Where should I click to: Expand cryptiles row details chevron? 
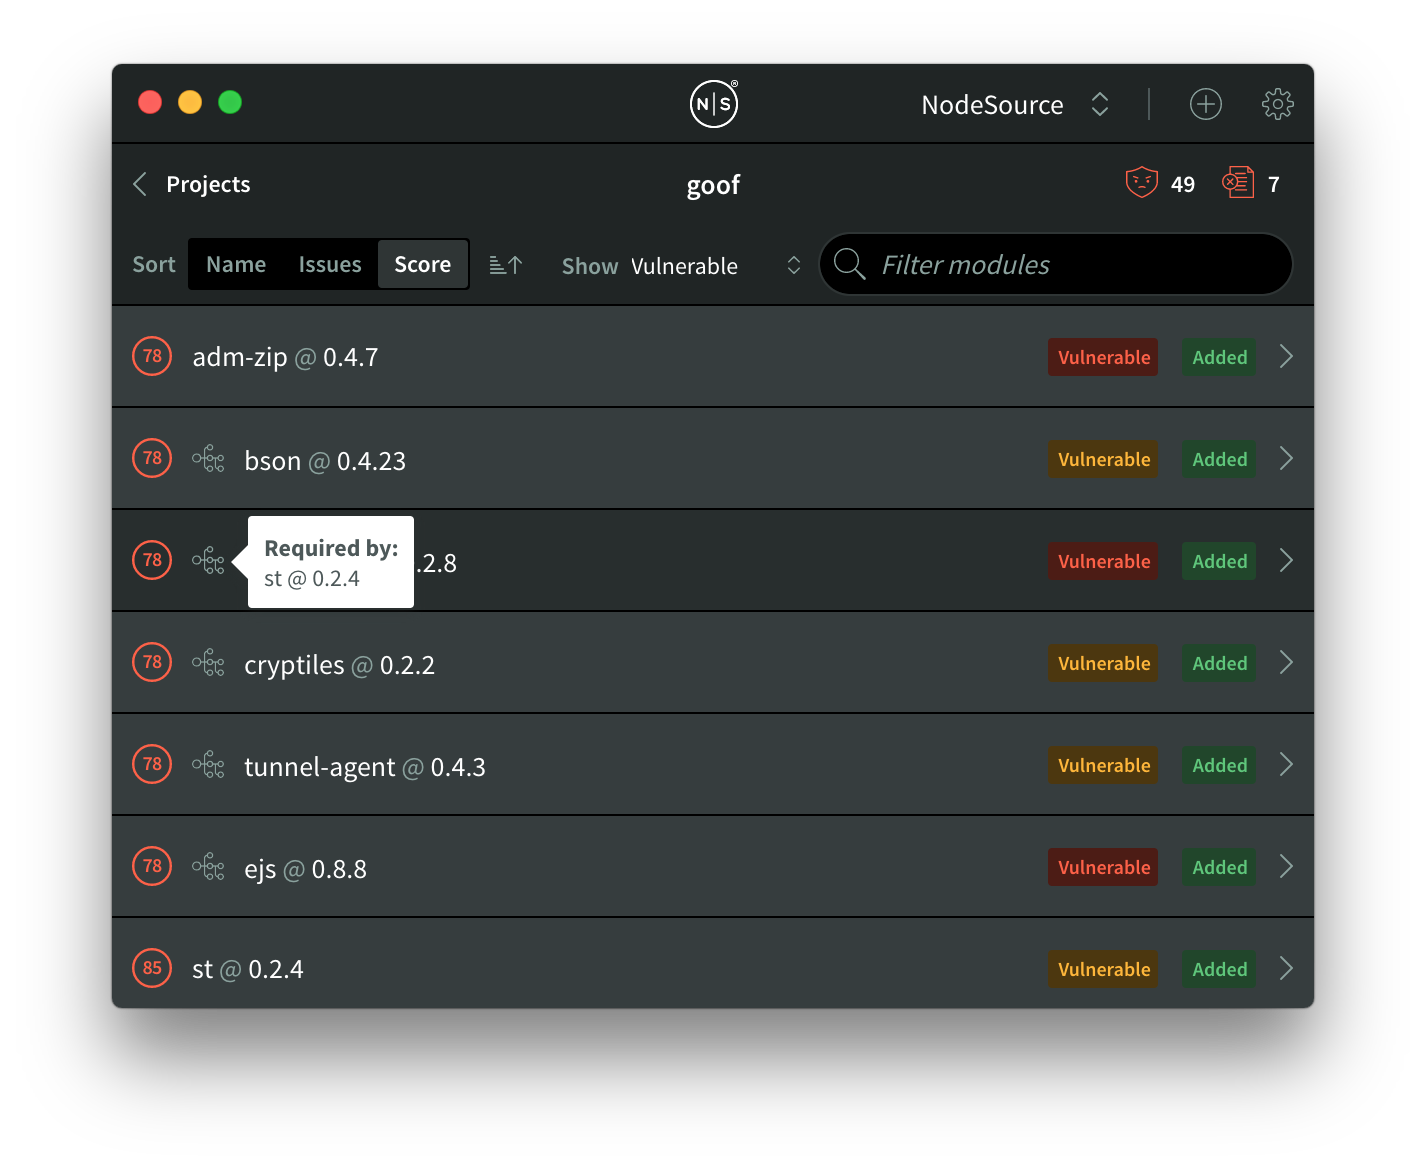click(x=1286, y=662)
